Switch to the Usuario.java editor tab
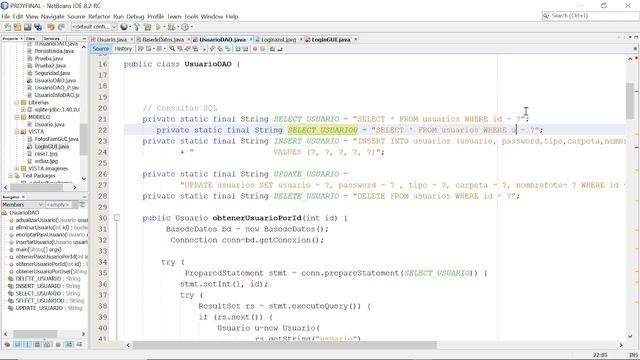The image size is (640, 360). pyautogui.click(x=111, y=40)
